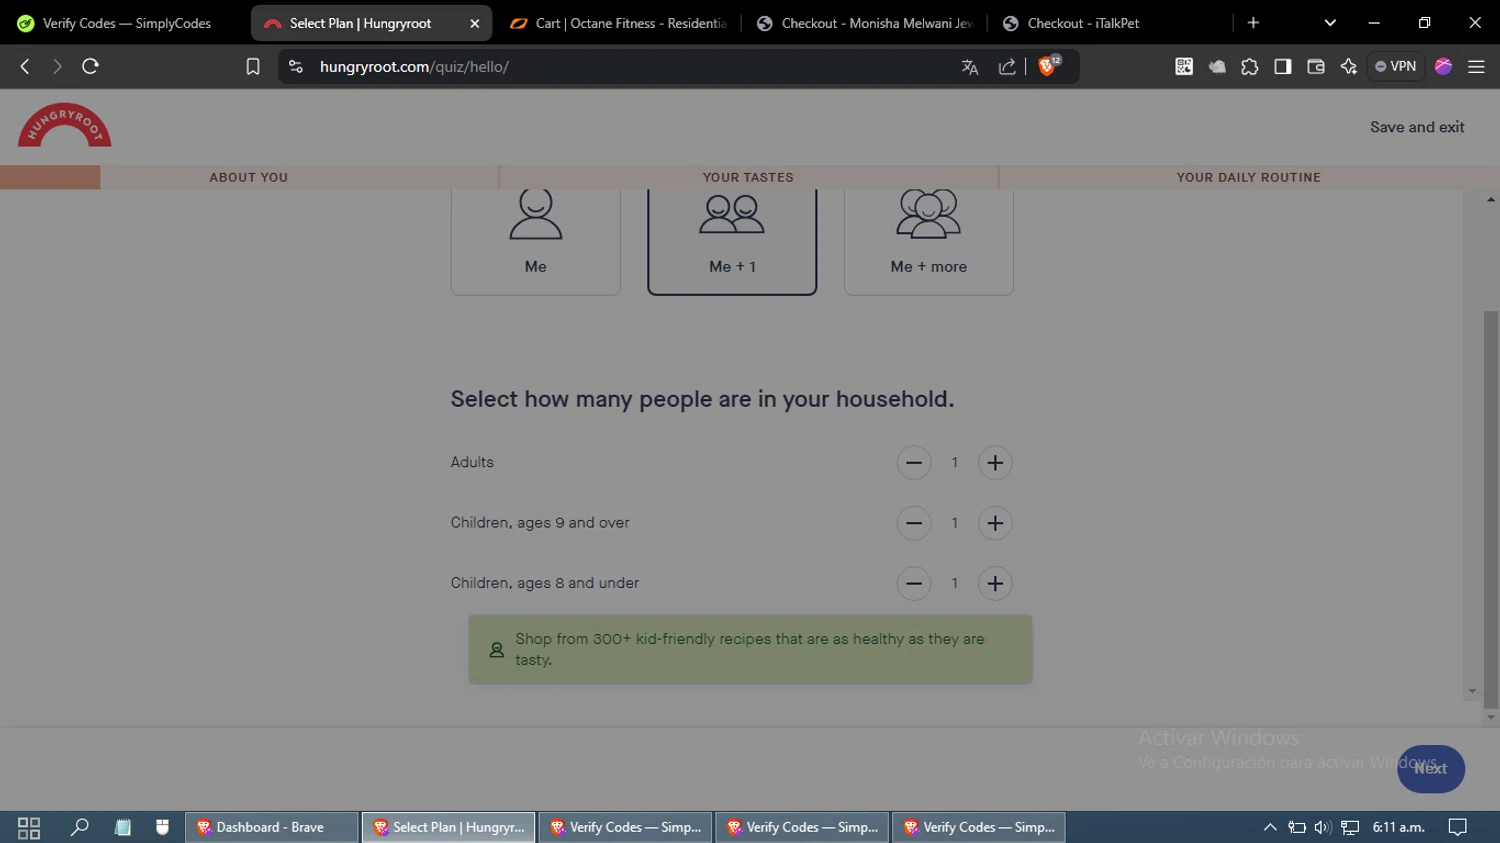1500x843 pixels.
Task: Open the Brave hamburger main menu
Action: click(1476, 67)
